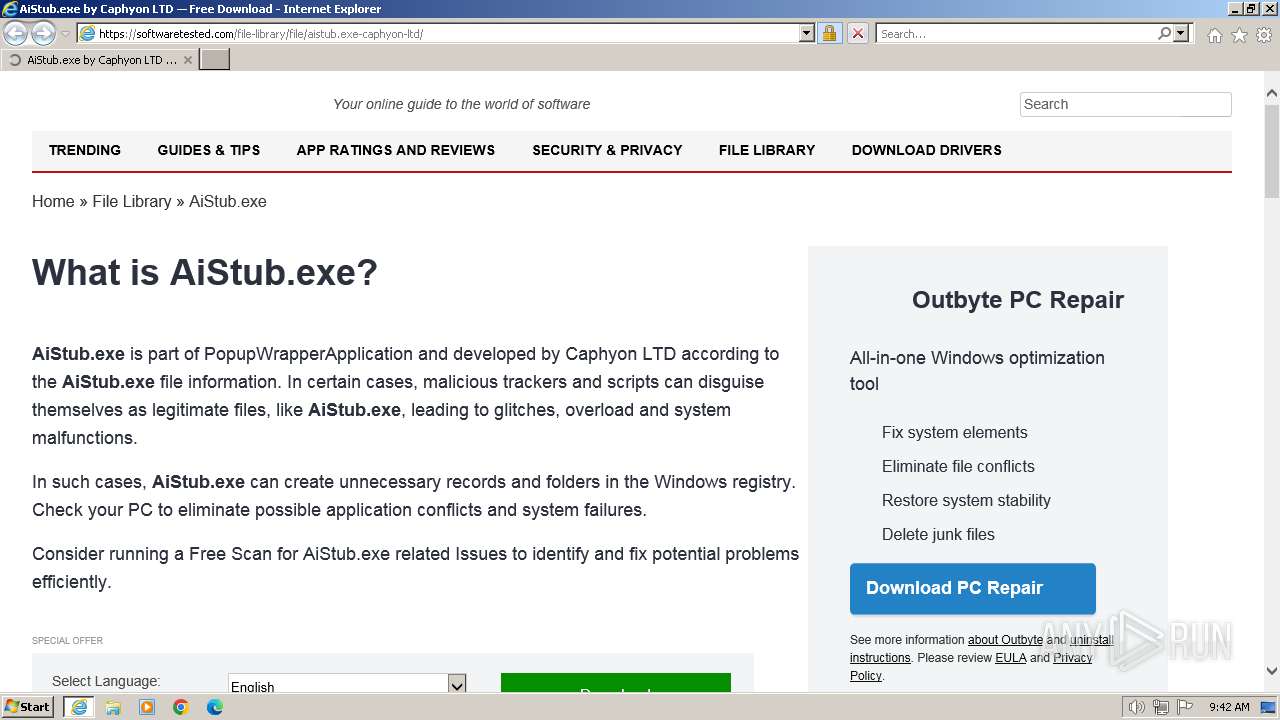Click the Internet Explorer title bar icon
The height and width of the screenshot is (720, 1280).
pyautogui.click(x=10, y=9)
